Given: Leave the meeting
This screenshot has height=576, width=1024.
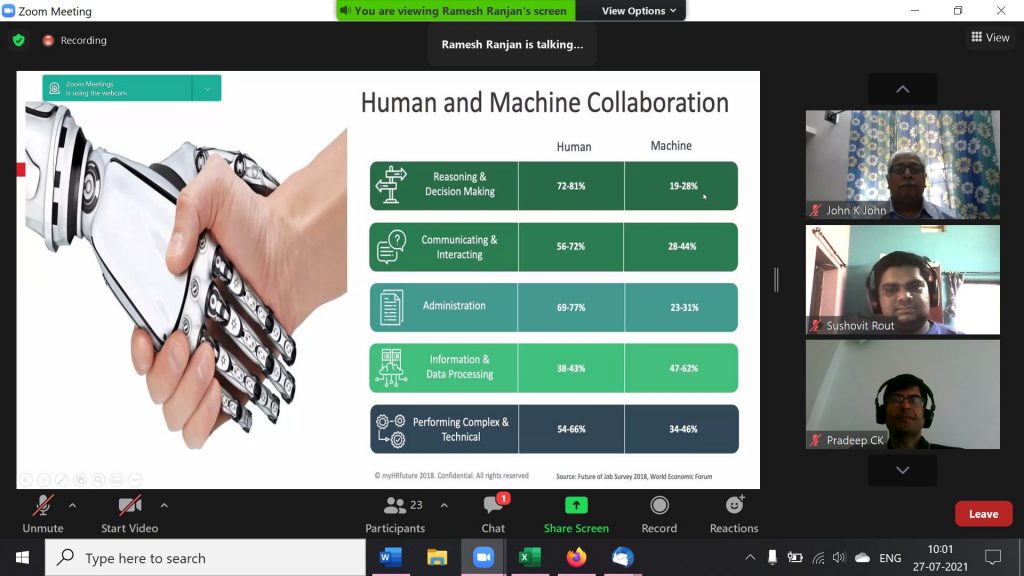Looking at the screenshot, I should (x=983, y=514).
